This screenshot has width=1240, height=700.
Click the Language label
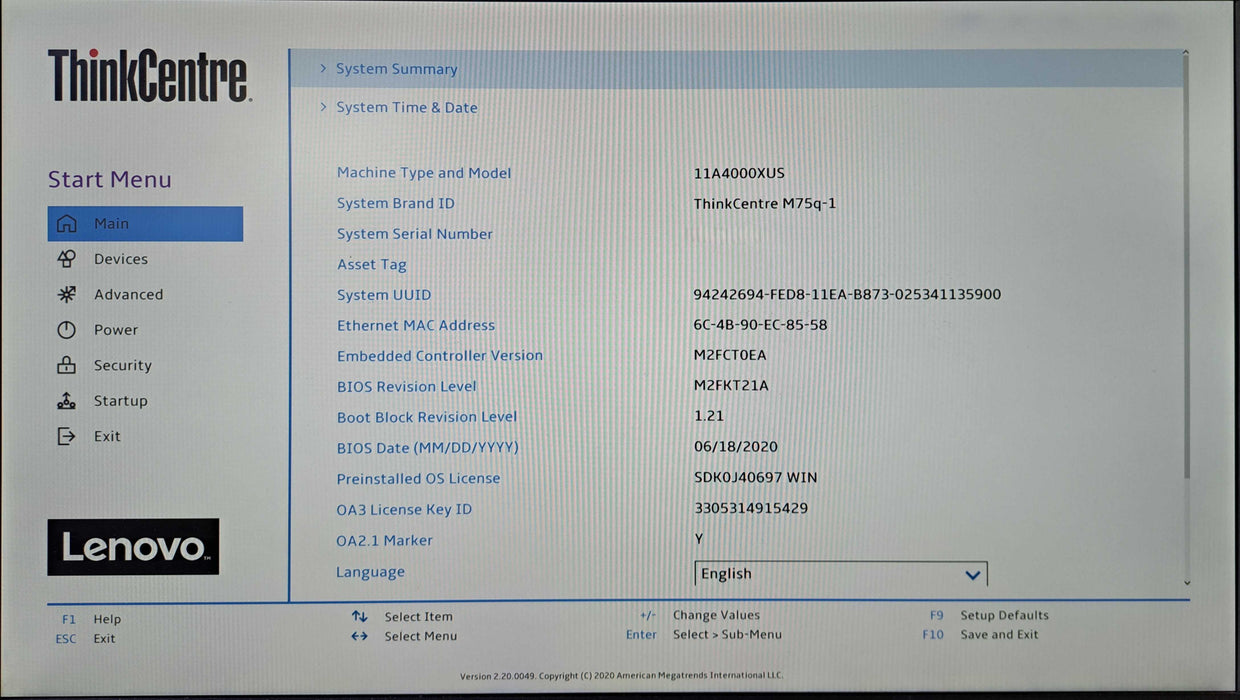coord(371,572)
